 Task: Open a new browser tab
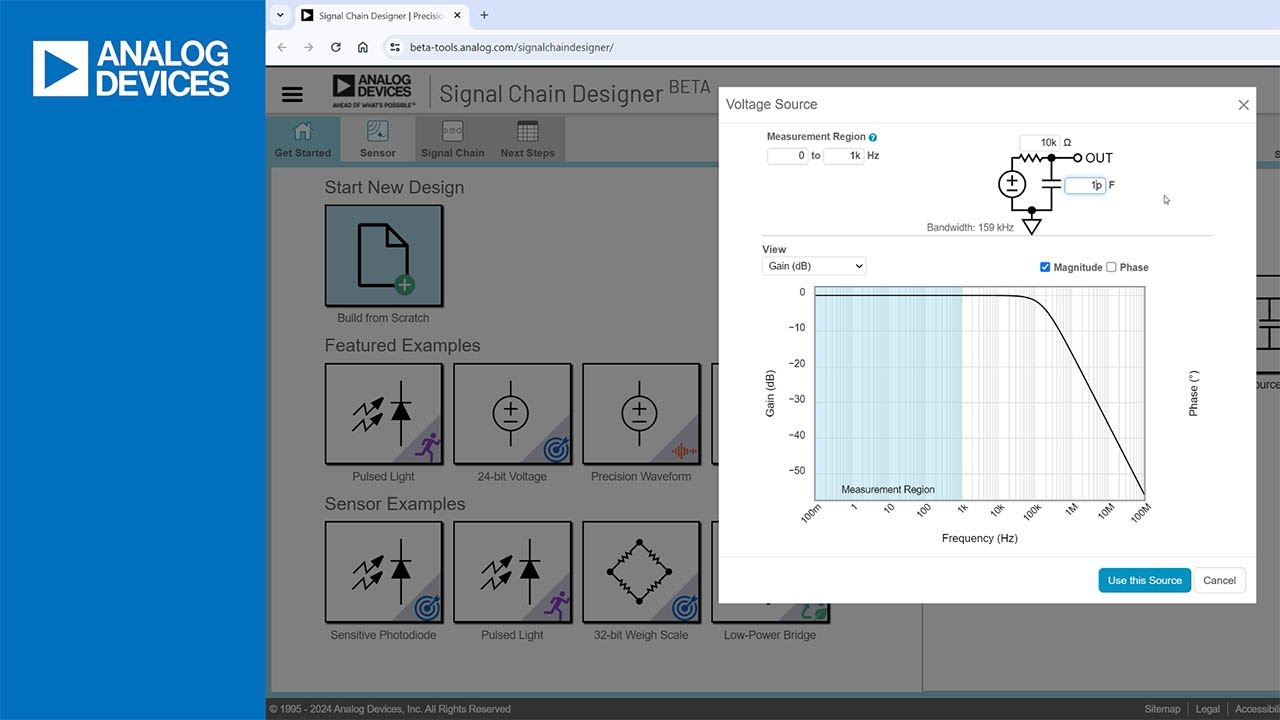[x=484, y=15]
